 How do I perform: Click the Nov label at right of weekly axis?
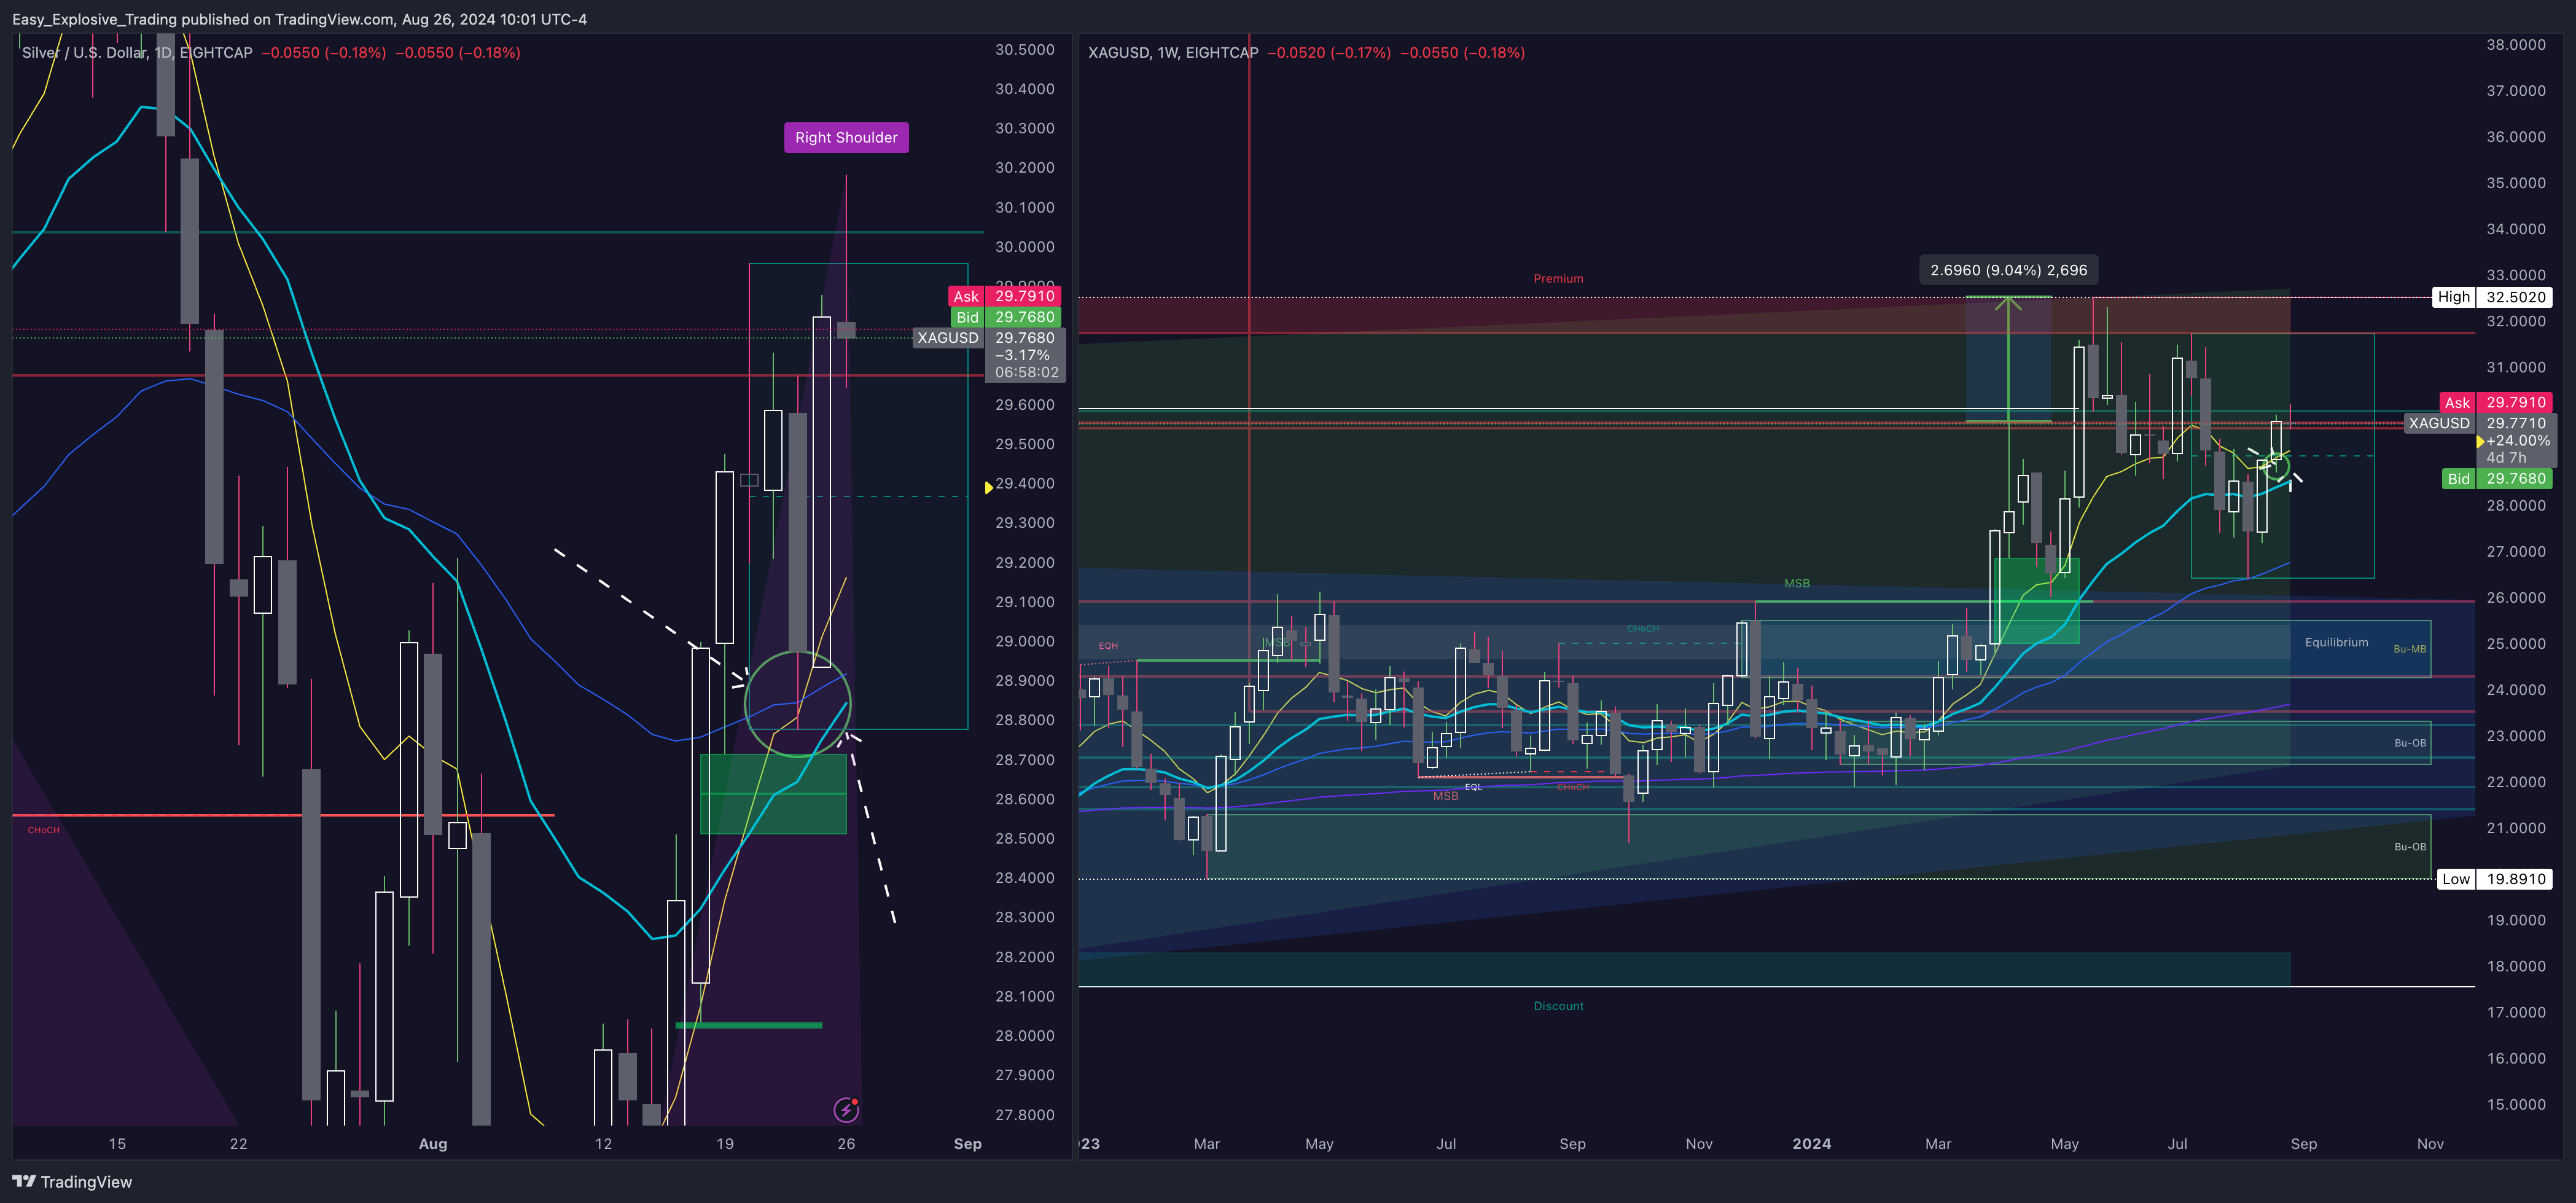2430,1144
